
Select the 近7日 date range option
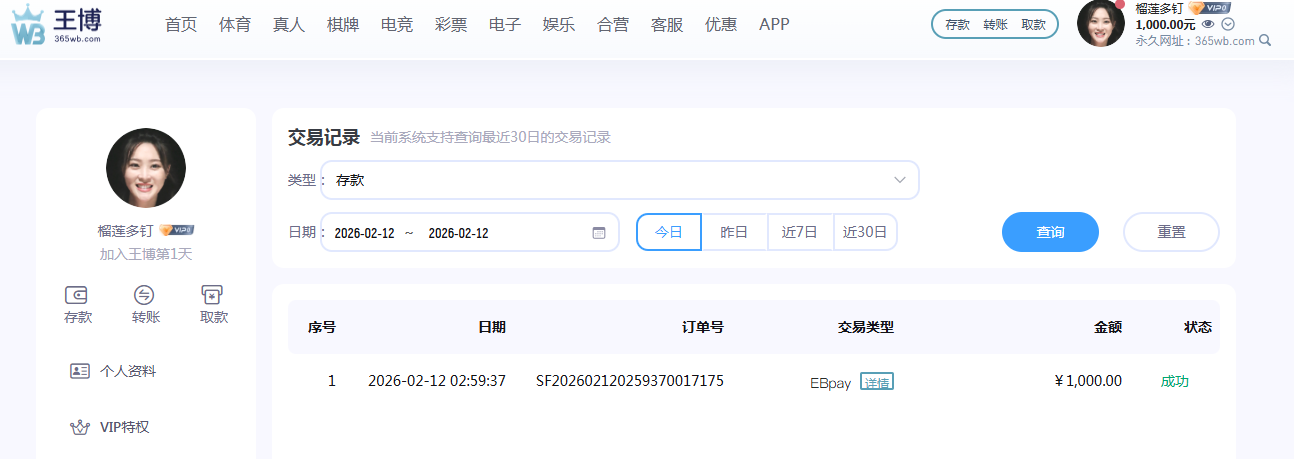coord(800,232)
